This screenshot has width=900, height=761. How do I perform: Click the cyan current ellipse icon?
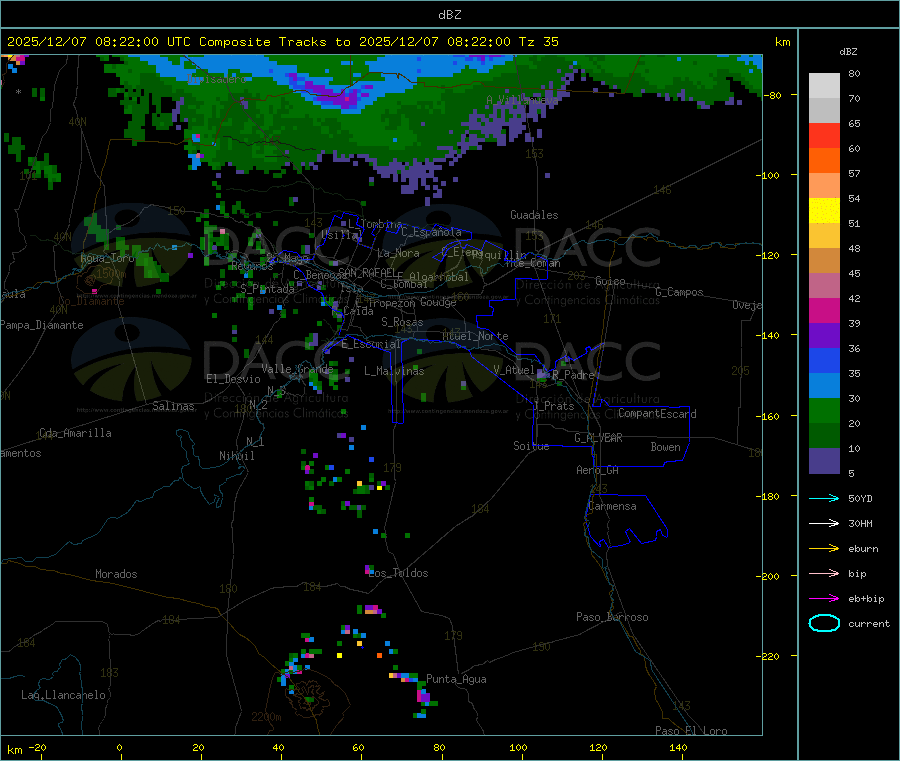[x=824, y=623]
